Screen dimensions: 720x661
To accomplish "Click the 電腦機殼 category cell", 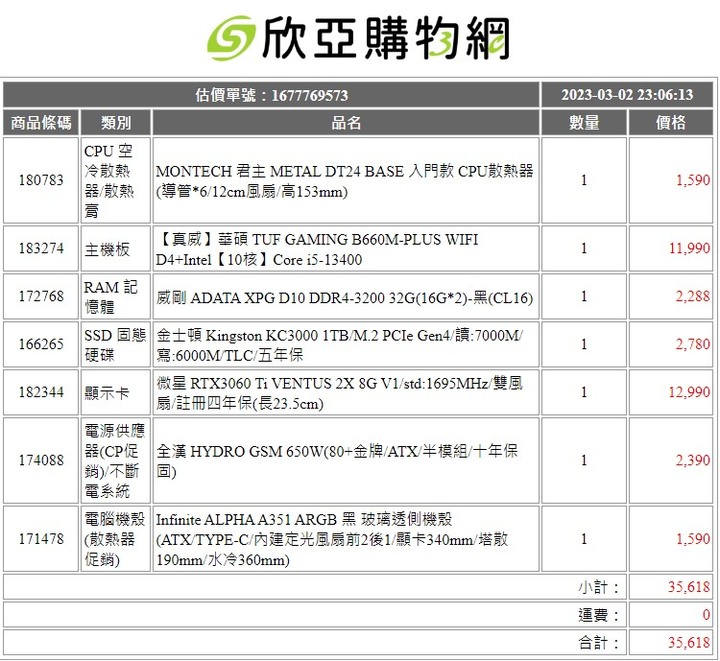I will (x=114, y=539).
